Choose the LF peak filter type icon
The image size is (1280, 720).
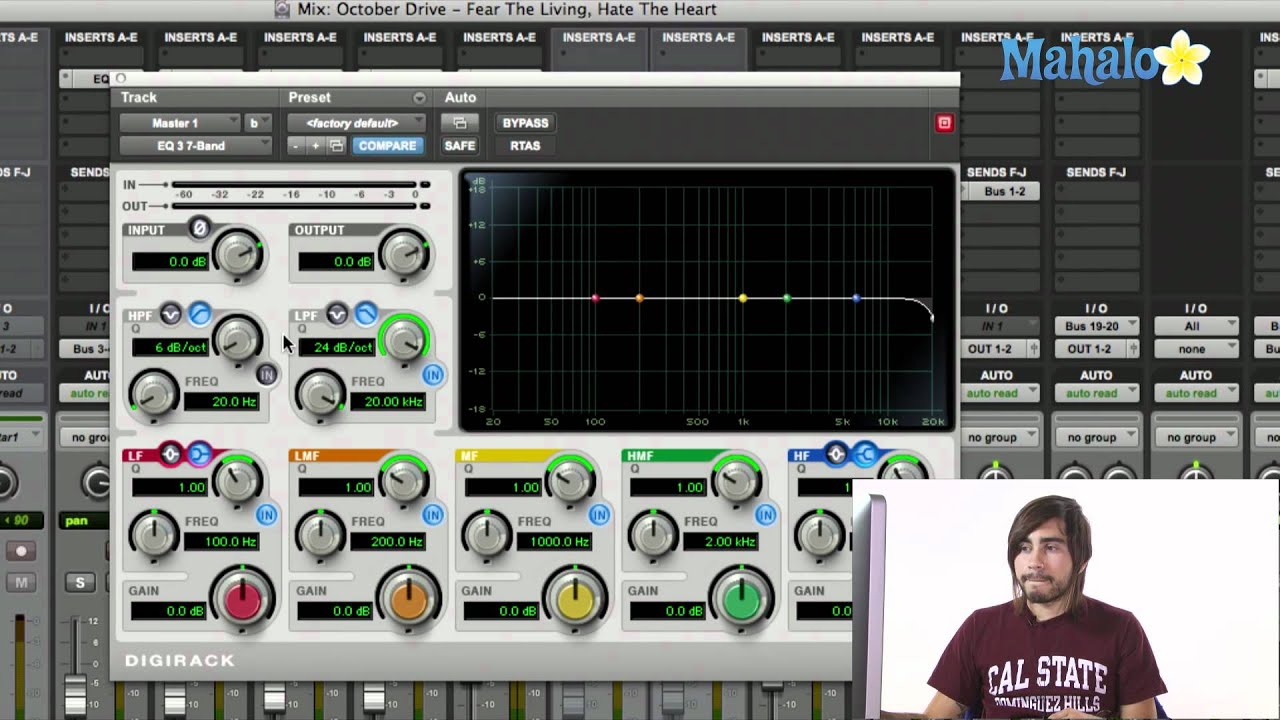171,455
